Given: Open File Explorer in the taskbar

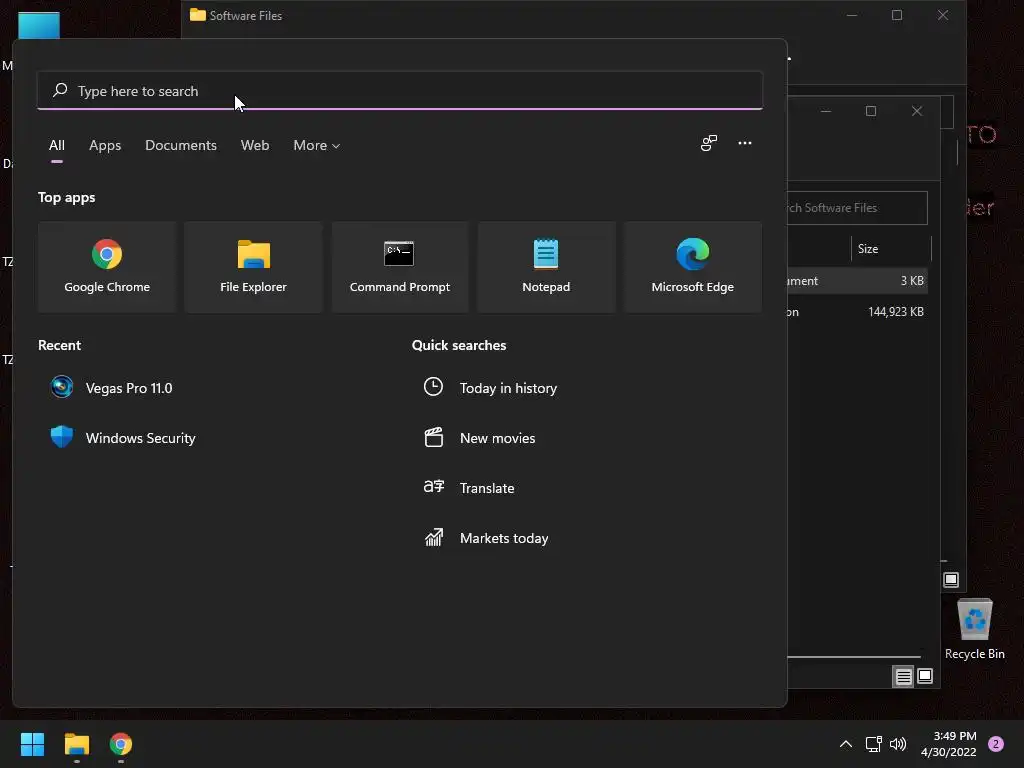Looking at the screenshot, I should (x=76, y=744).
